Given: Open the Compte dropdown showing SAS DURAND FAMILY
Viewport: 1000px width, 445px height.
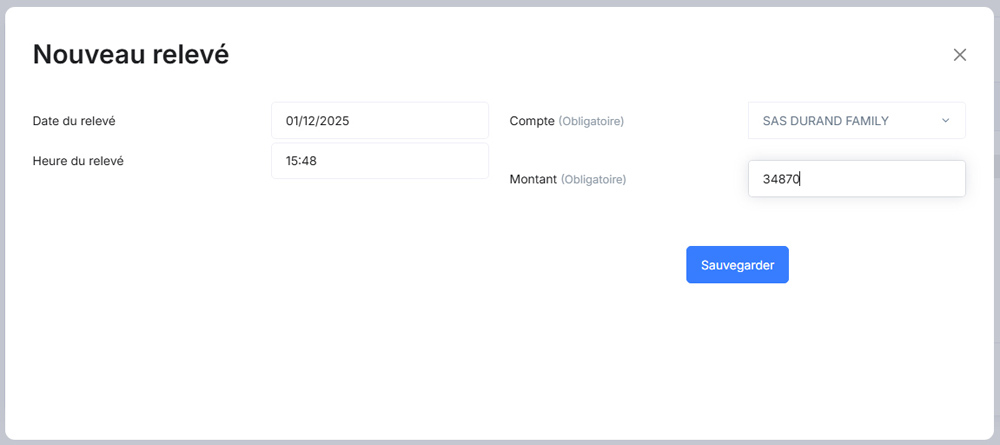Looking at the screenshot, I should [857, 120].
